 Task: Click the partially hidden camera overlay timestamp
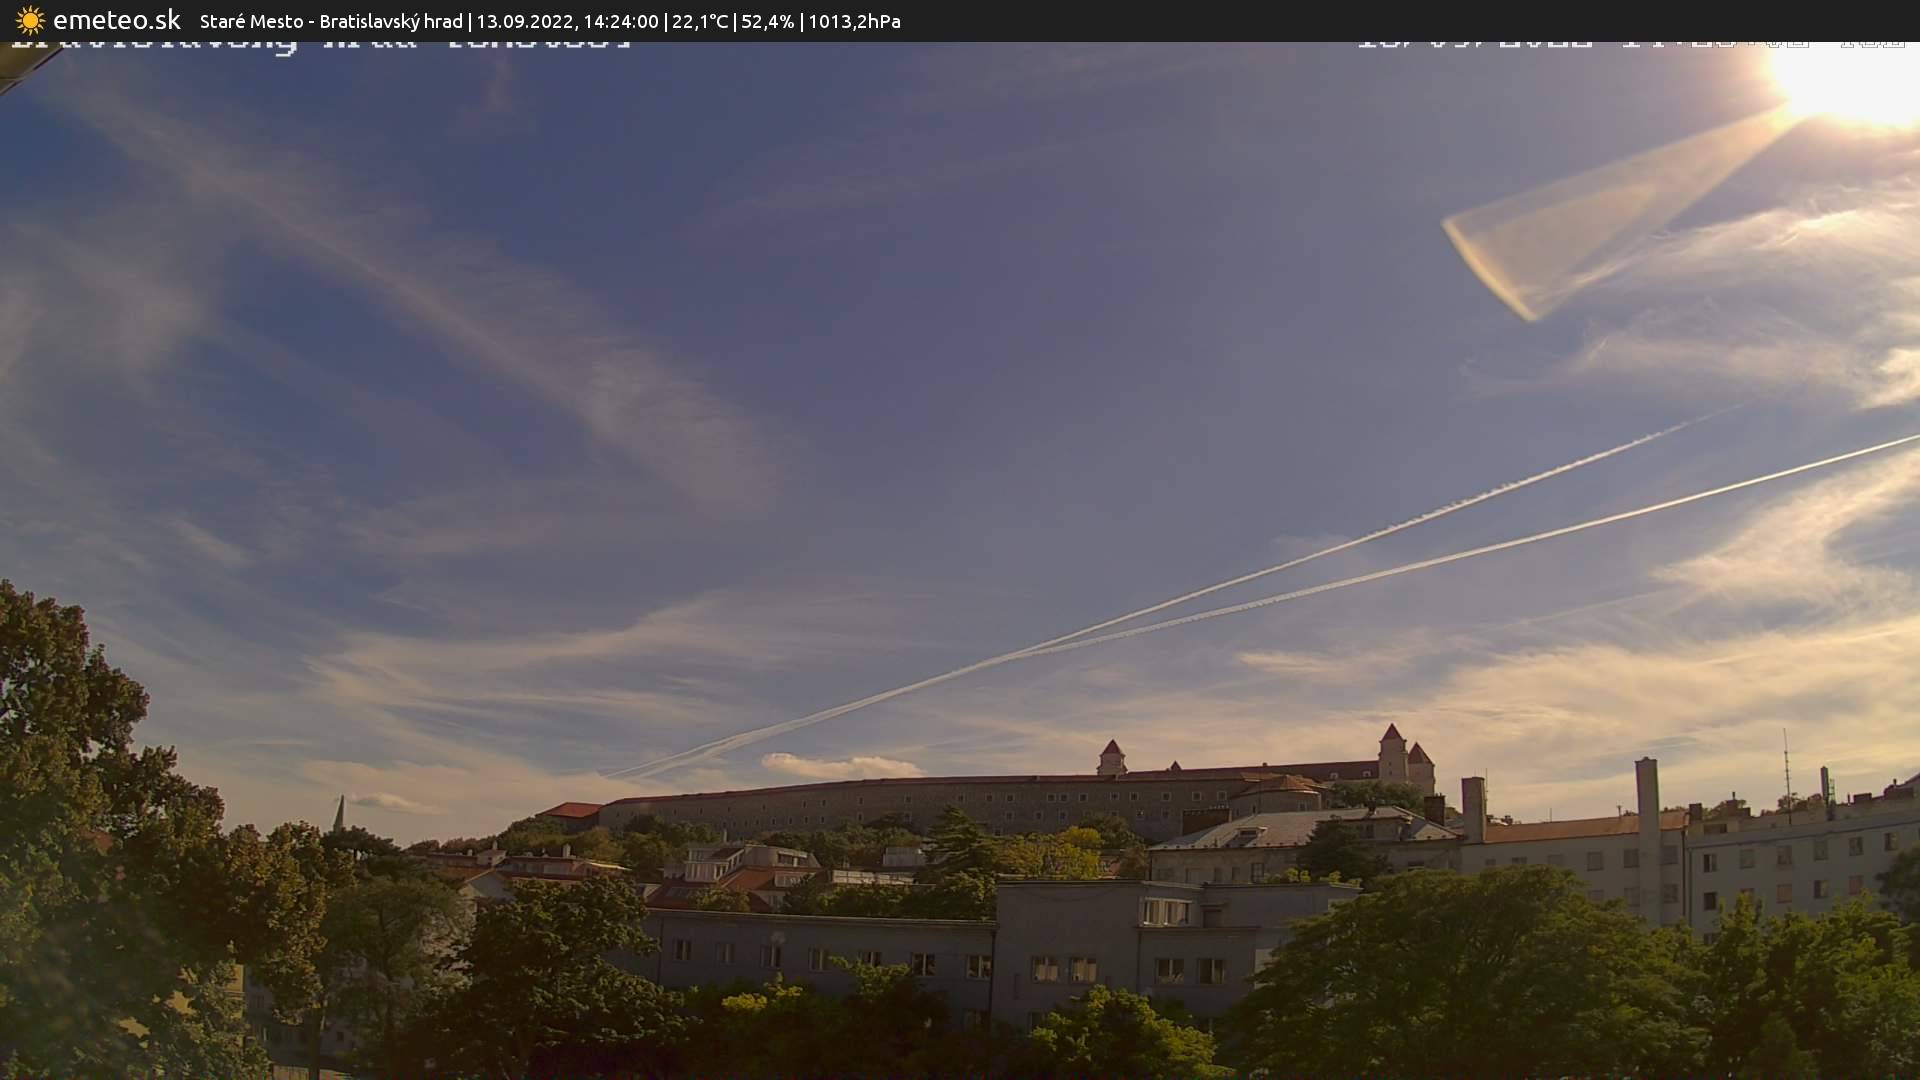(x=1630, y=45)
